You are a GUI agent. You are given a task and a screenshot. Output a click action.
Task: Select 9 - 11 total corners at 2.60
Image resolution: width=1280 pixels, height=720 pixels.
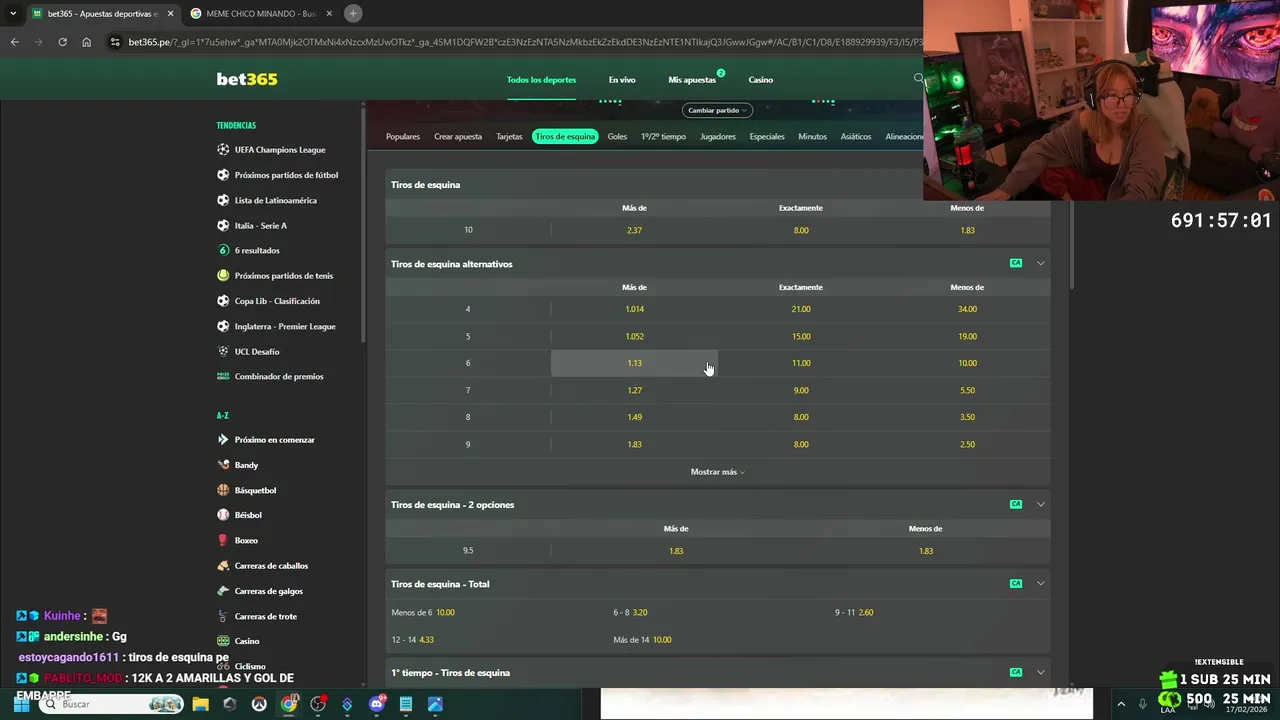click(x=854, y=612)
